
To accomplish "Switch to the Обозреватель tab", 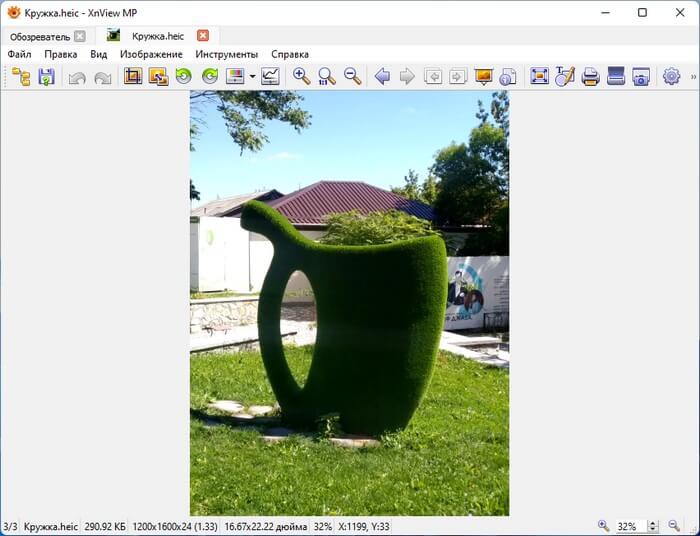I will point(40,36).
